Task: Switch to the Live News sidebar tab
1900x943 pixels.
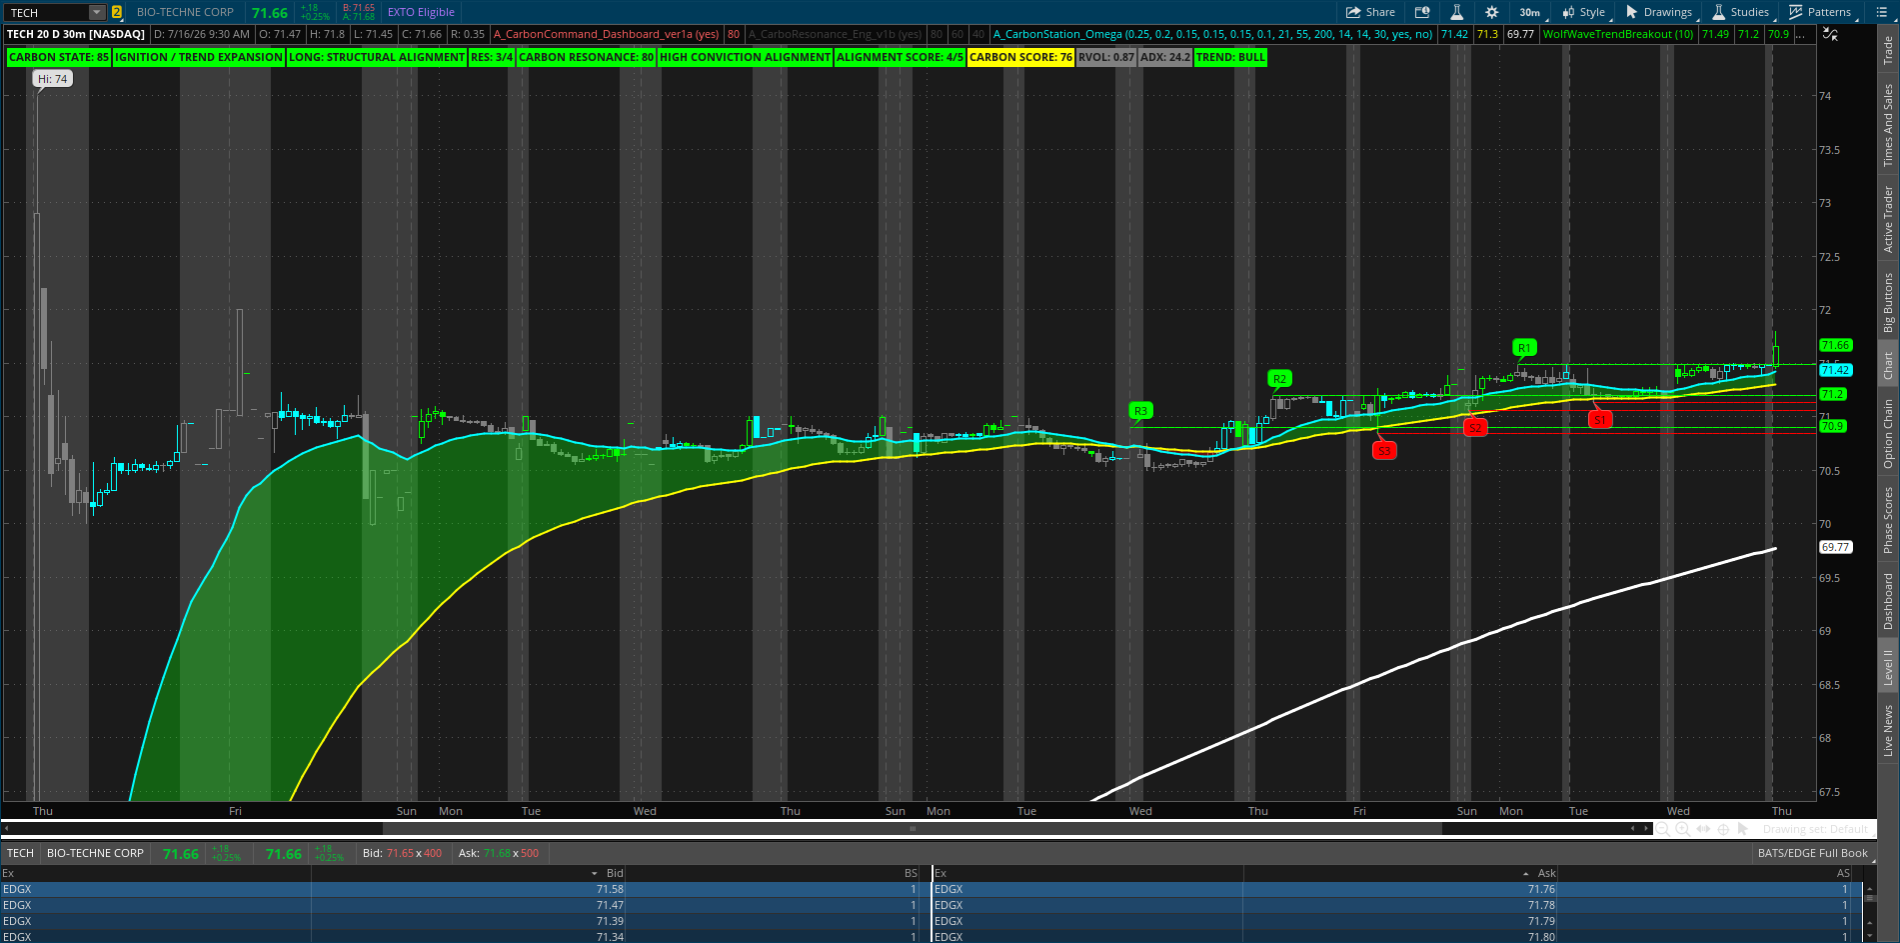Action: coord(1888,730)
